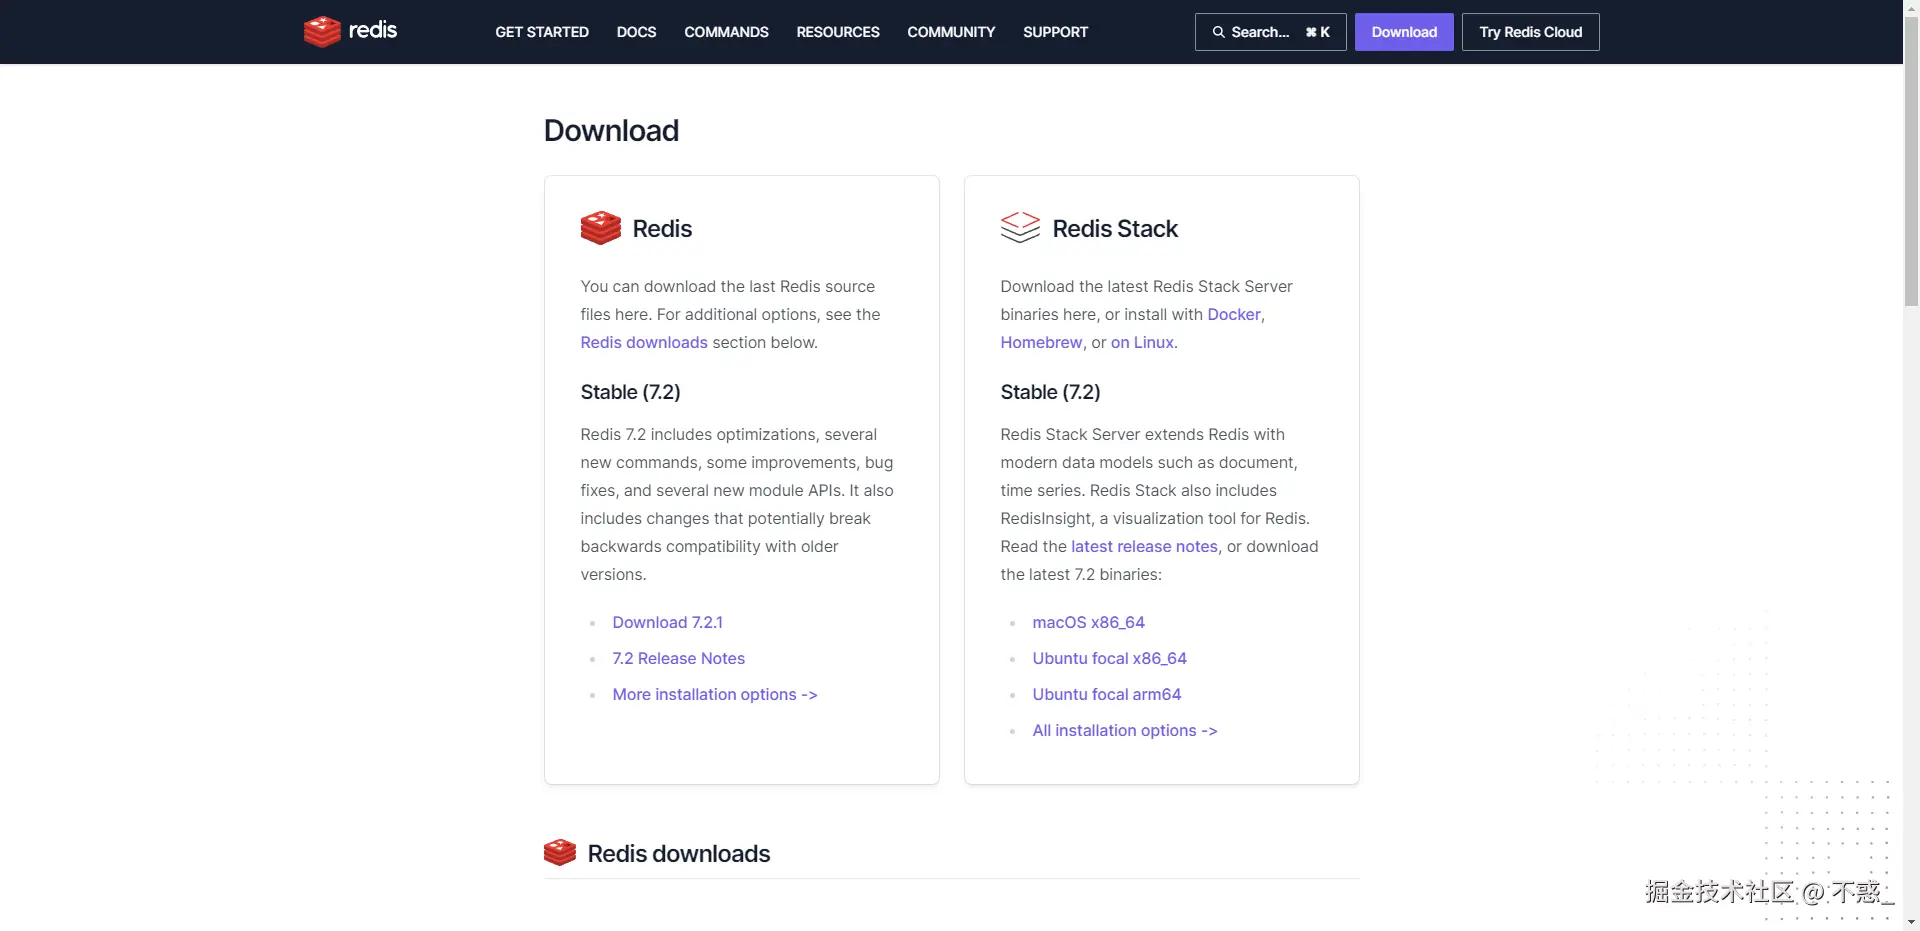
Task: Open the COMMANDS menu
Action: (x=726, y=31)
